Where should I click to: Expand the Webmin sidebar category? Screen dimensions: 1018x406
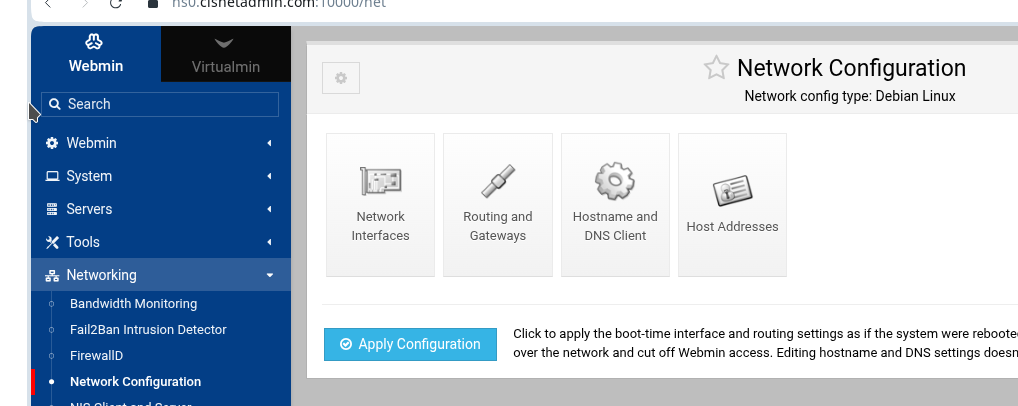(x=161, y=143)
